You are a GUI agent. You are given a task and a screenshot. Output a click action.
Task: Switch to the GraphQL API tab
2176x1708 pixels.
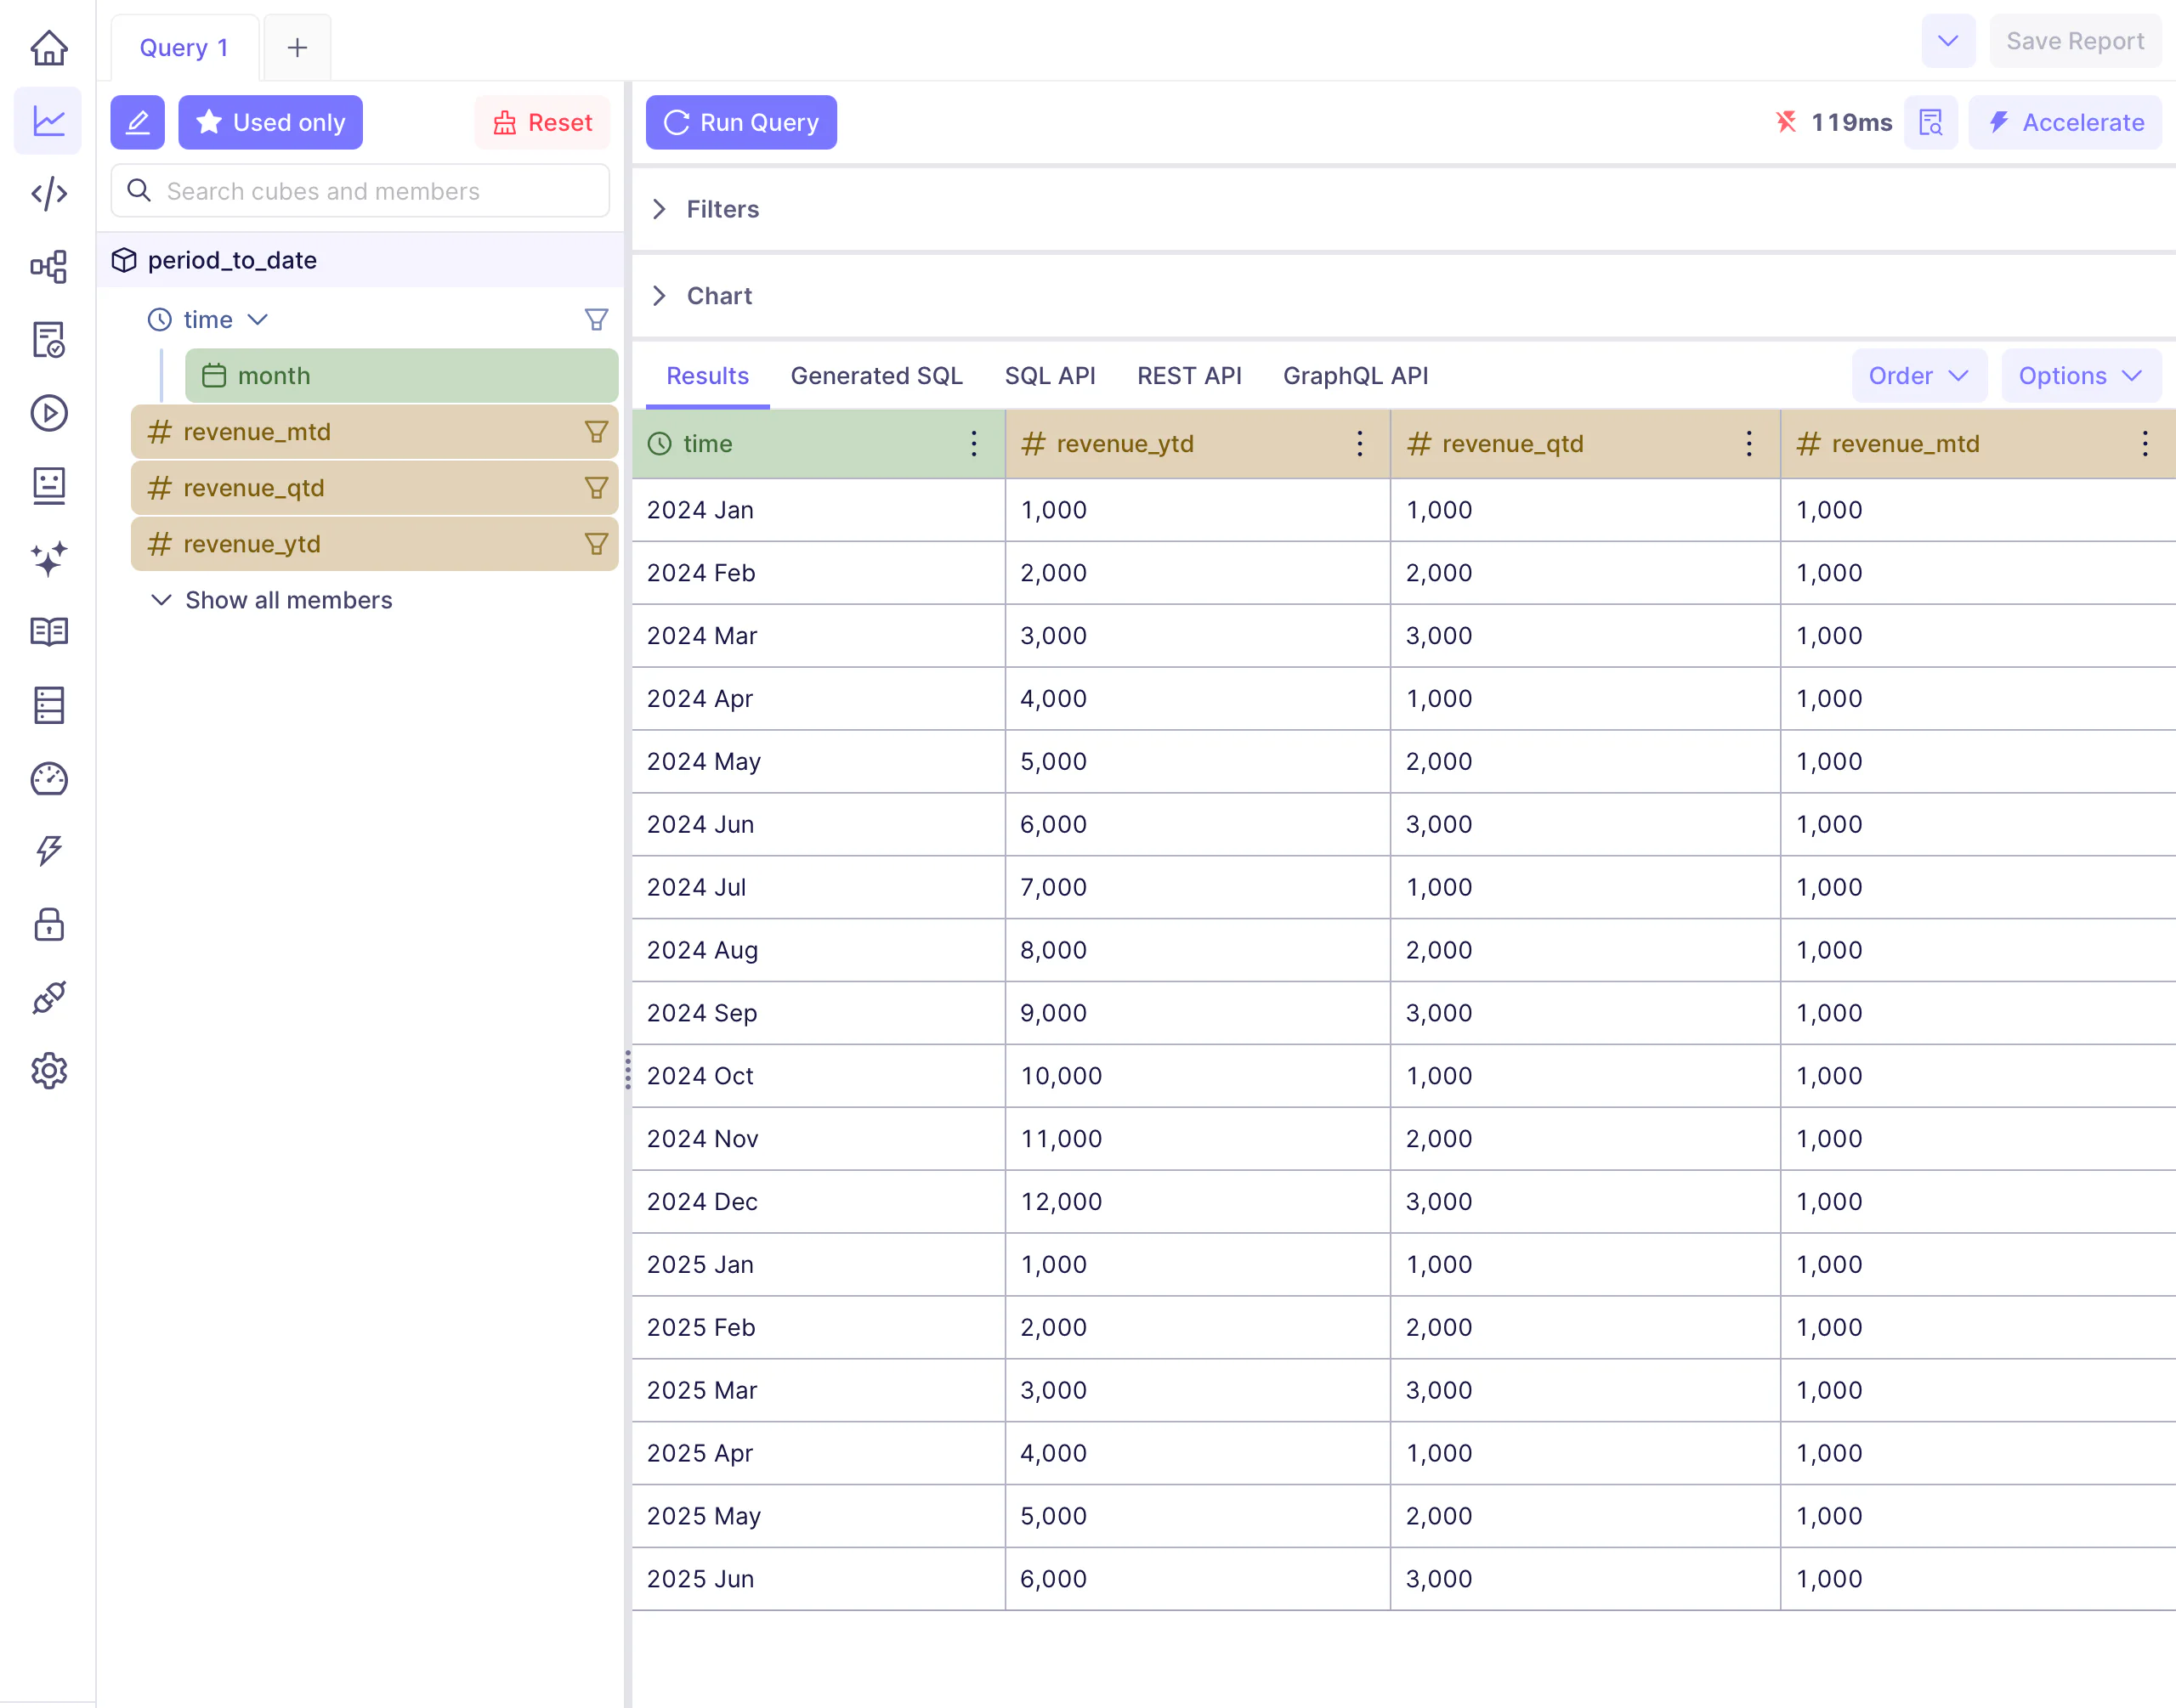coord(1355,376)
